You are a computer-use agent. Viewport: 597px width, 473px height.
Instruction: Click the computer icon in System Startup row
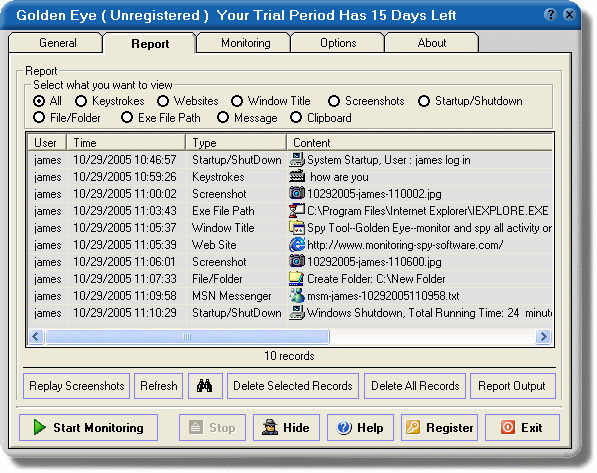pos(297,160)
